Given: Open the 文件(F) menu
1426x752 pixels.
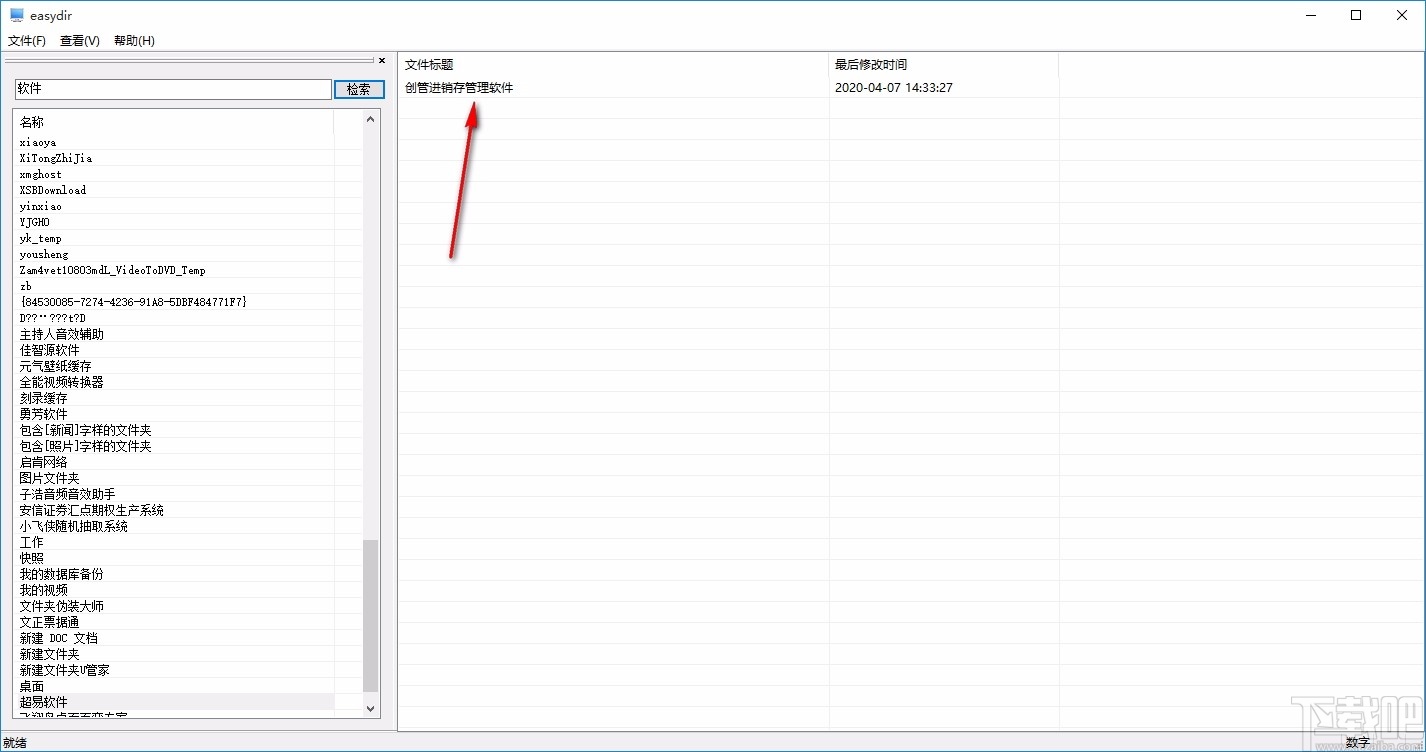Looking at the screenshot, I should click(x=27, y=41).
